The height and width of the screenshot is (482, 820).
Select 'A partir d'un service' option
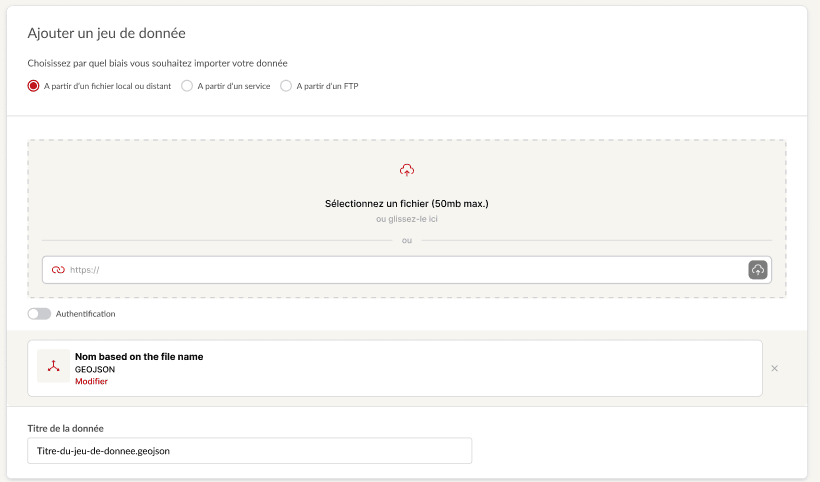187,86
